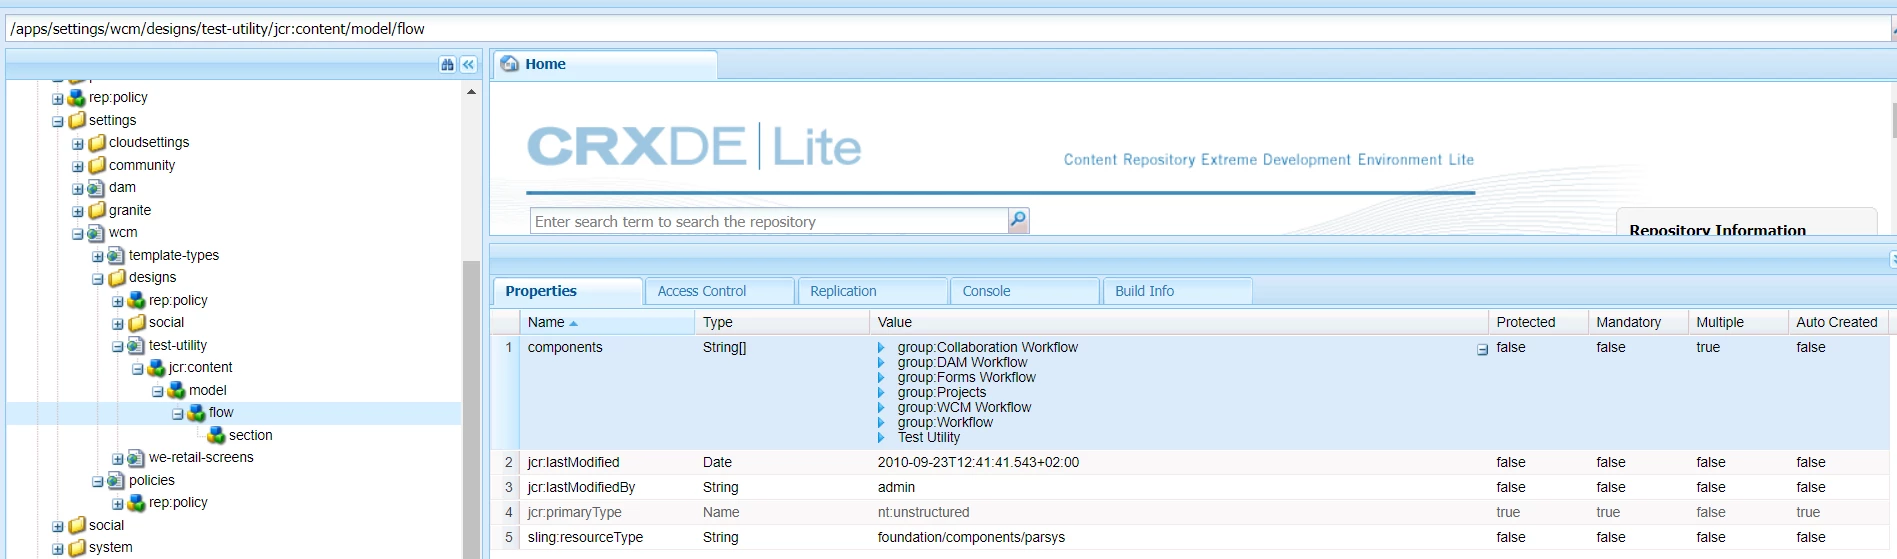Screen dimensions: 1897x559
Task: Click the nt:unstructured primaryType value
Action: 923,512
